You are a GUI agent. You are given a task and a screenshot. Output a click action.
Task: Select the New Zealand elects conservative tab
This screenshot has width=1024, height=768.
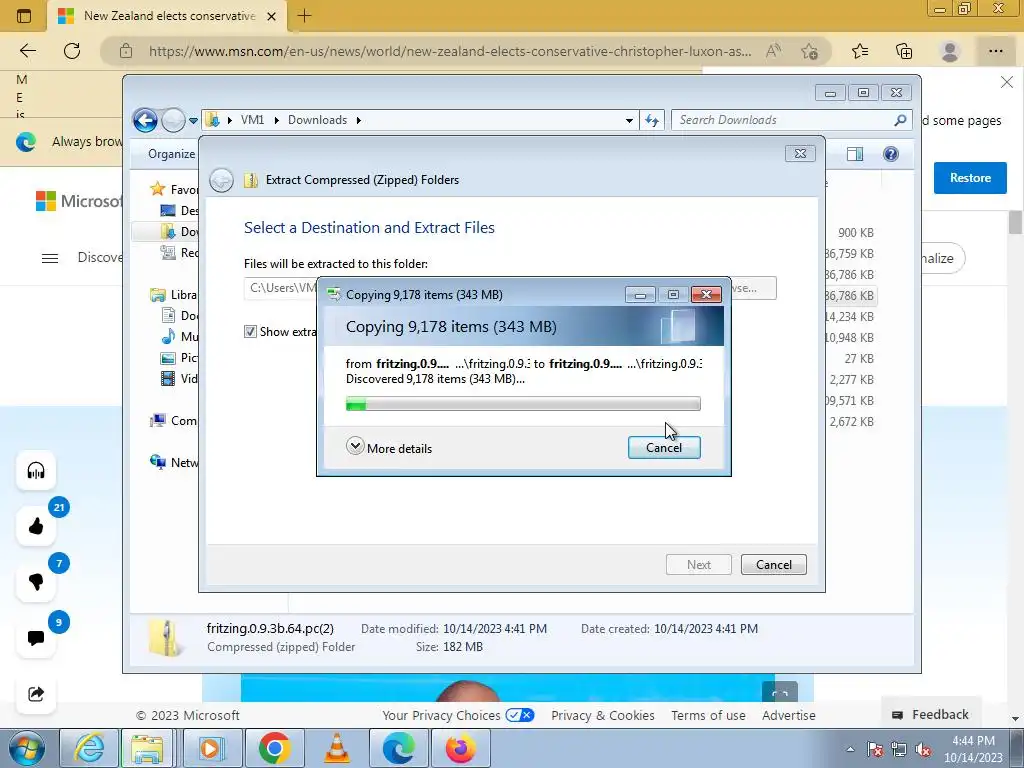click(168, 16)
